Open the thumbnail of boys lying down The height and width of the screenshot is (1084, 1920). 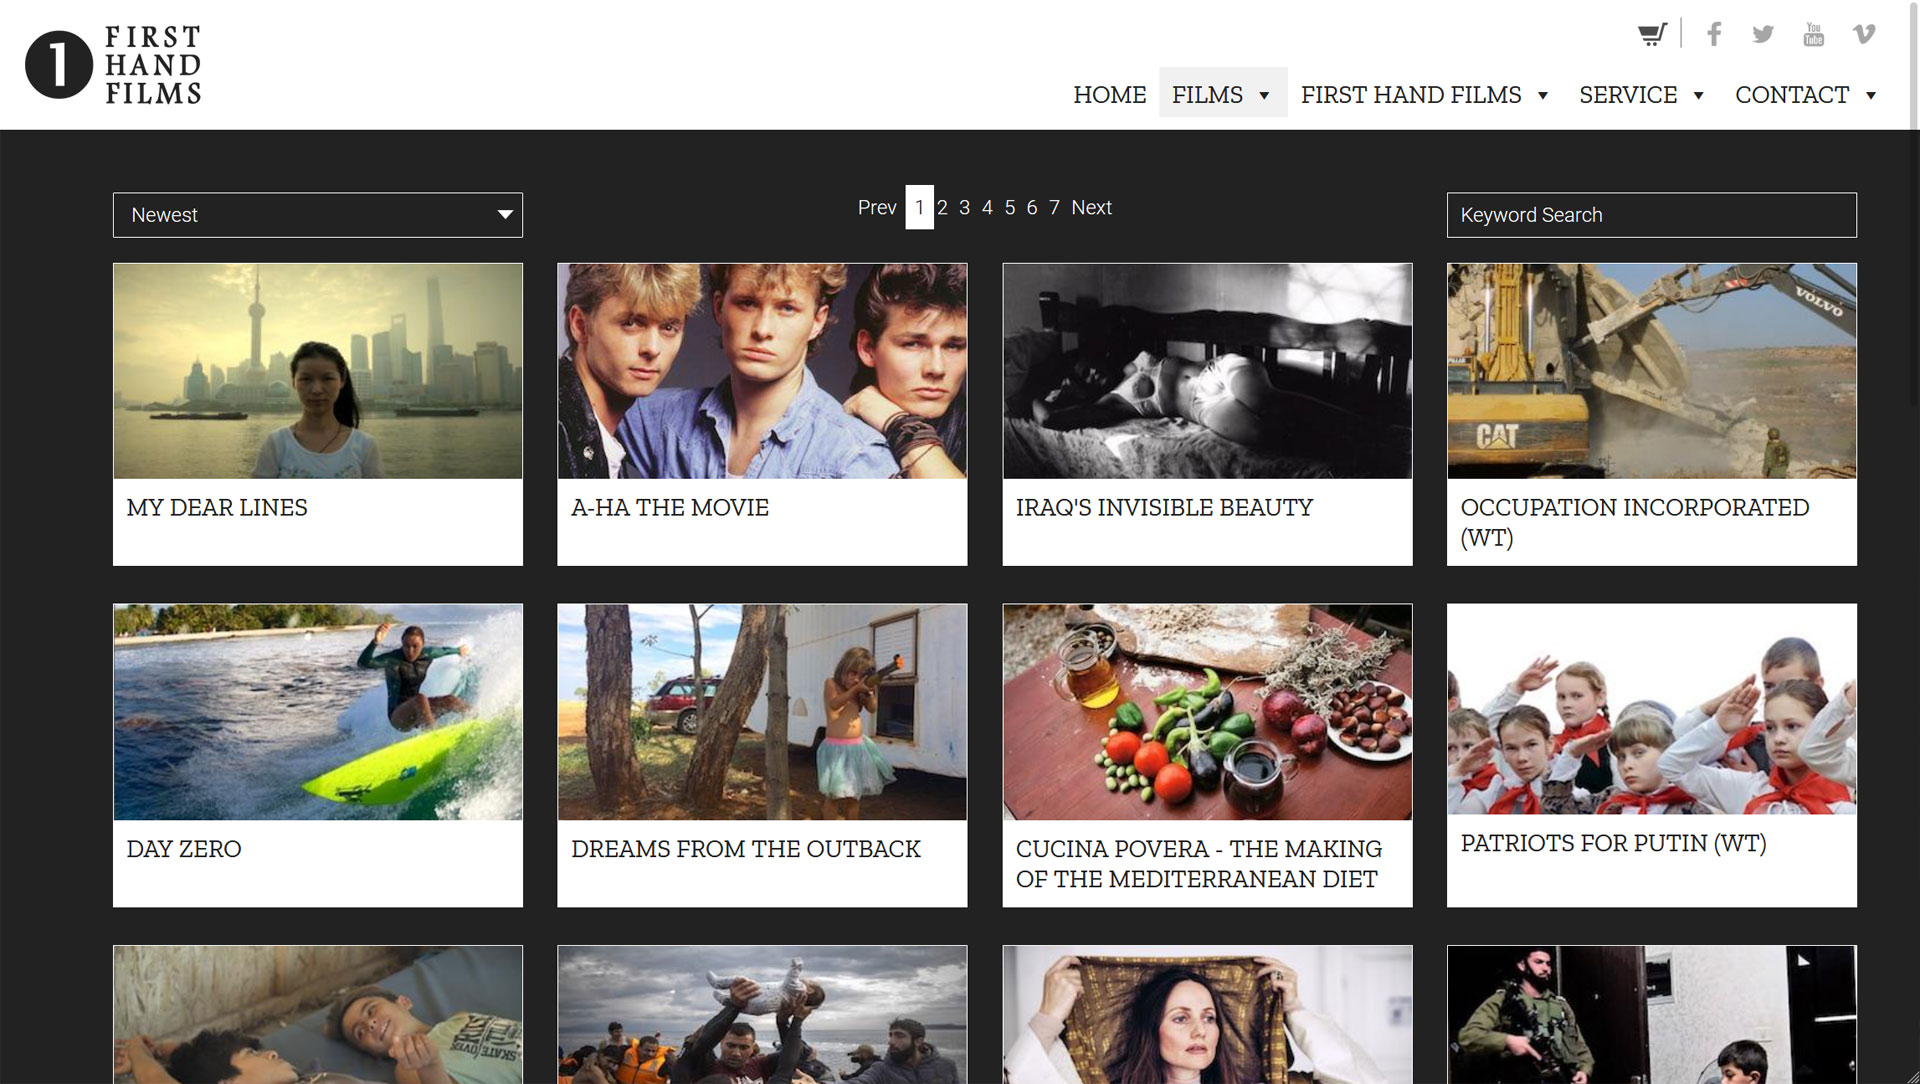coord(318,1014)
